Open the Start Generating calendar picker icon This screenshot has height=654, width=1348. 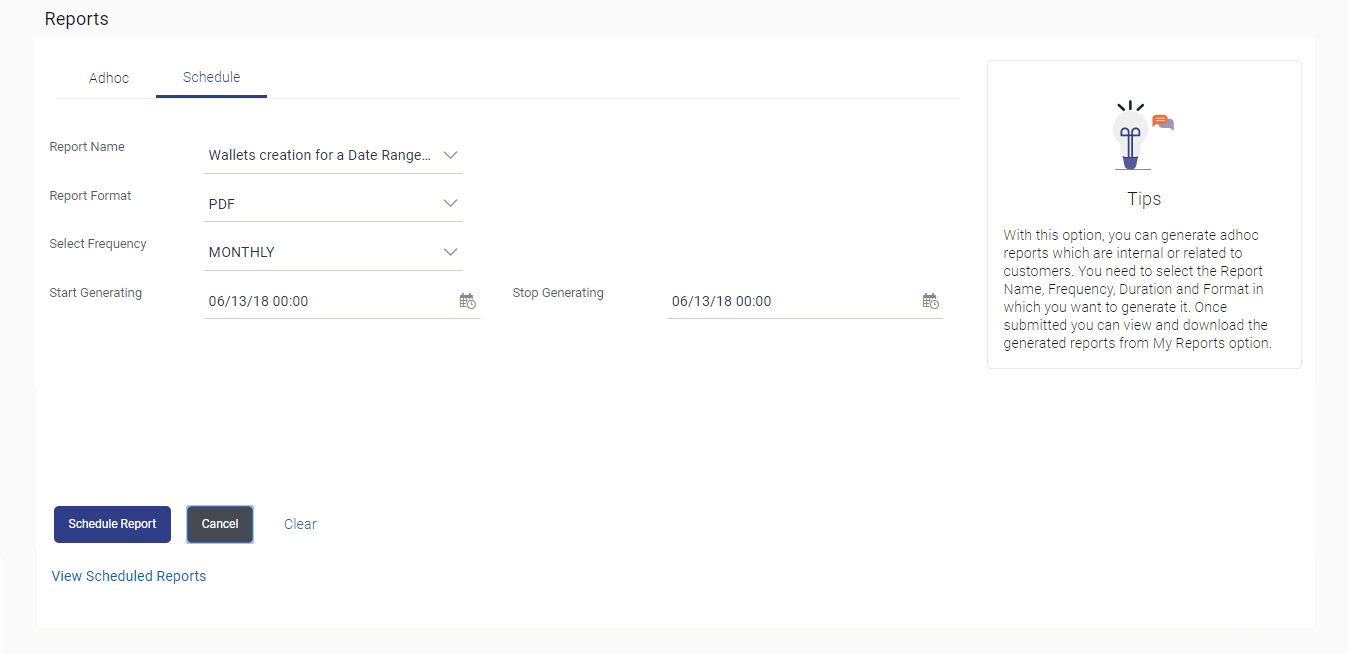467,301
